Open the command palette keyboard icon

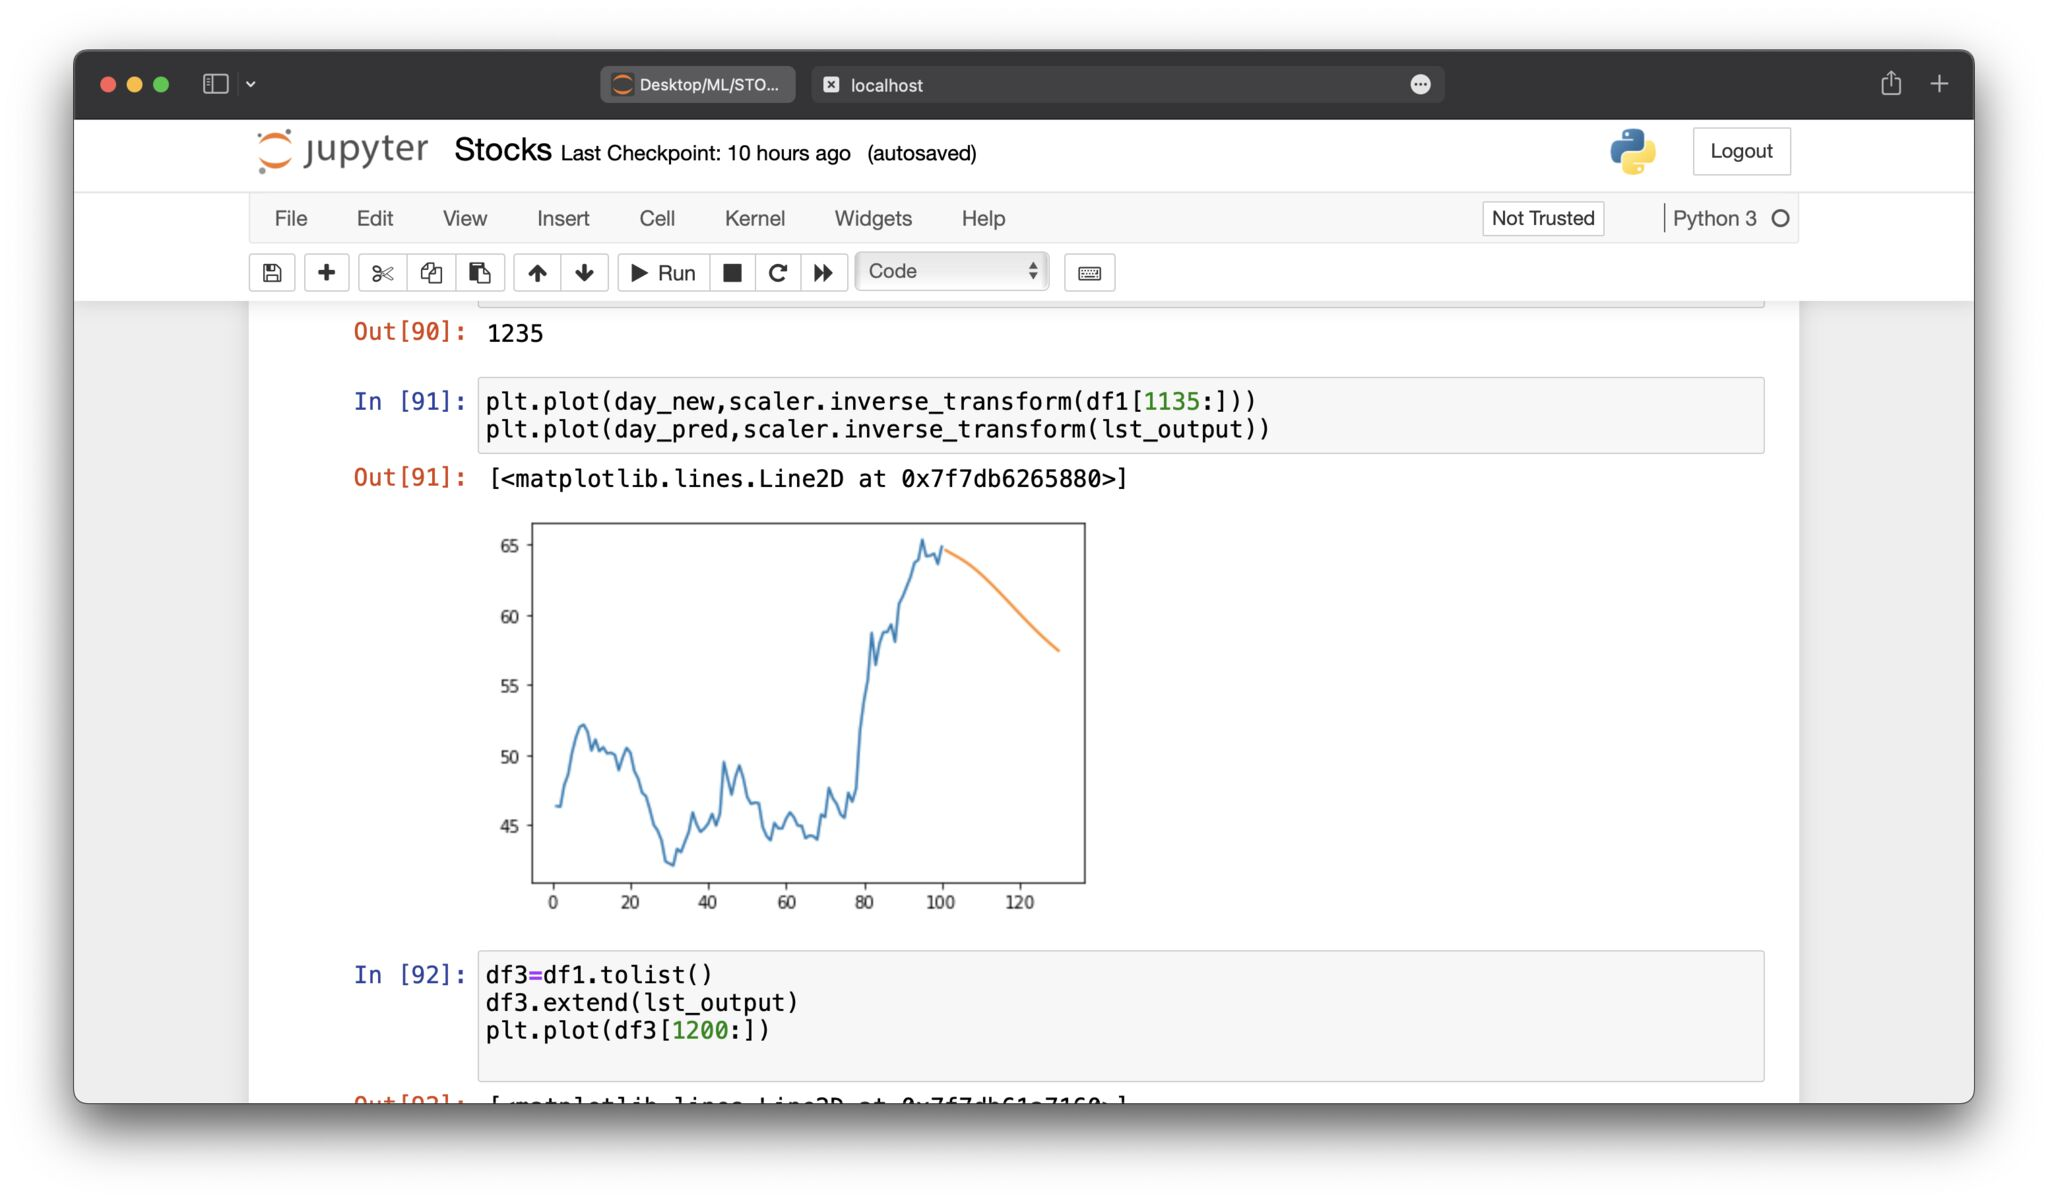click(x=1089, y=272)
